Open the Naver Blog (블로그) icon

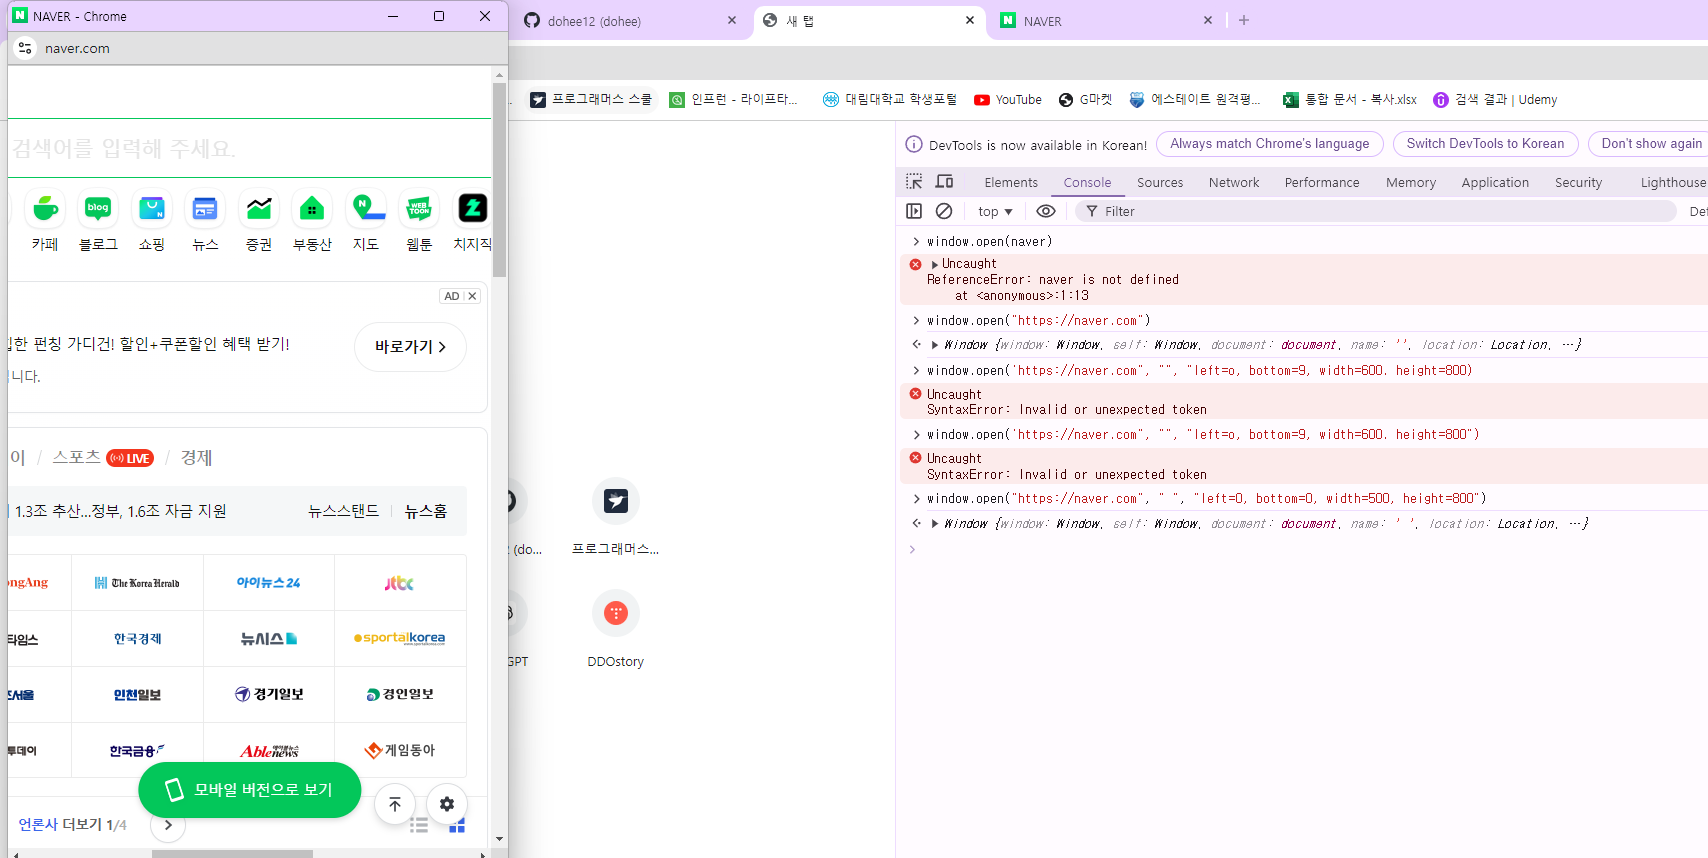coord(98,209)
